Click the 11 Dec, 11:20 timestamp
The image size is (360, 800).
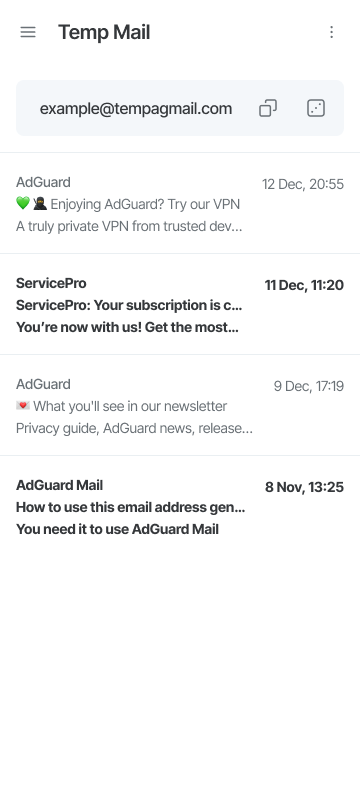pos(304,285)
